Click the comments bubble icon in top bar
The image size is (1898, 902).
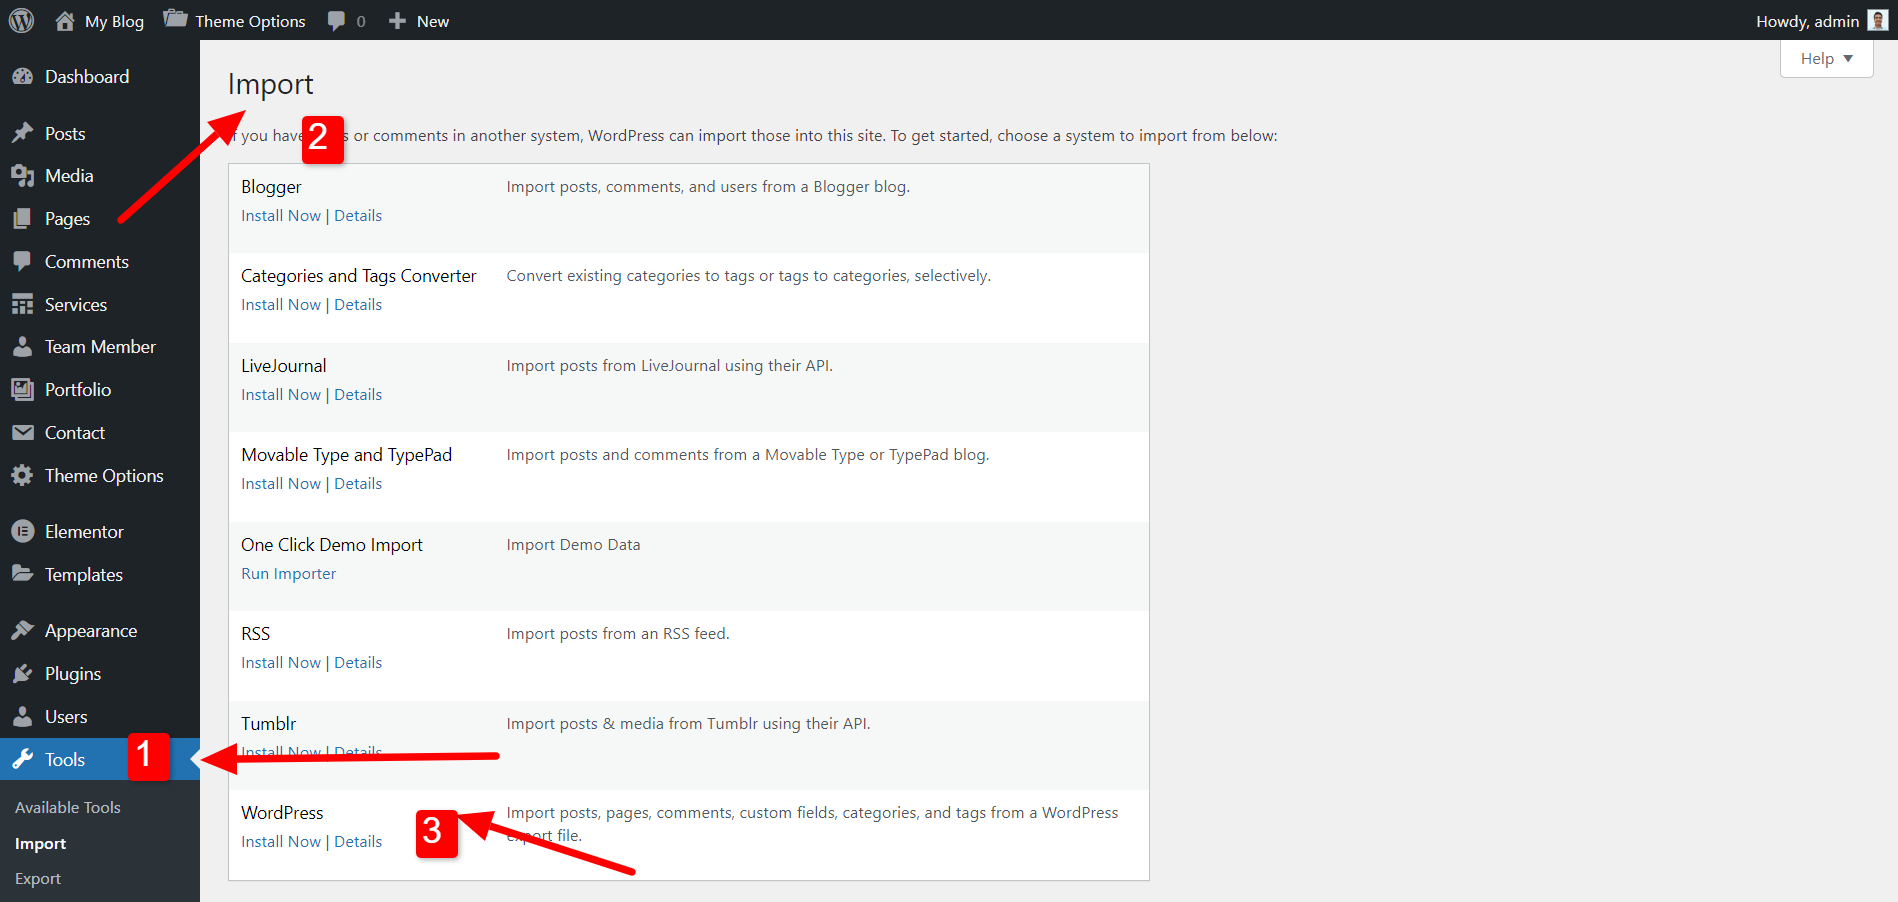point(337,21)
